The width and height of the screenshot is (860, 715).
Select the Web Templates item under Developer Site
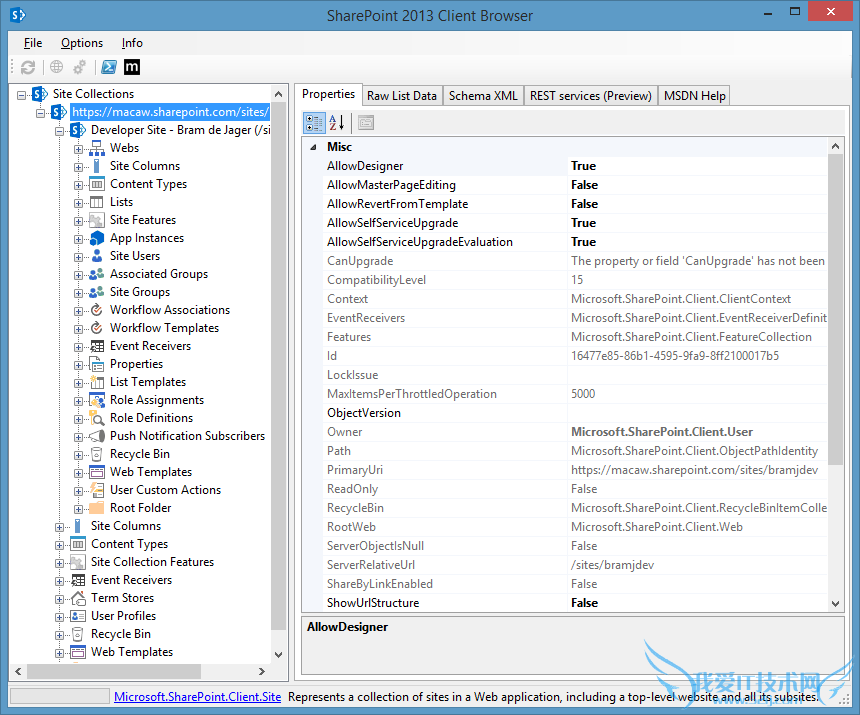[x=151, y=472]
